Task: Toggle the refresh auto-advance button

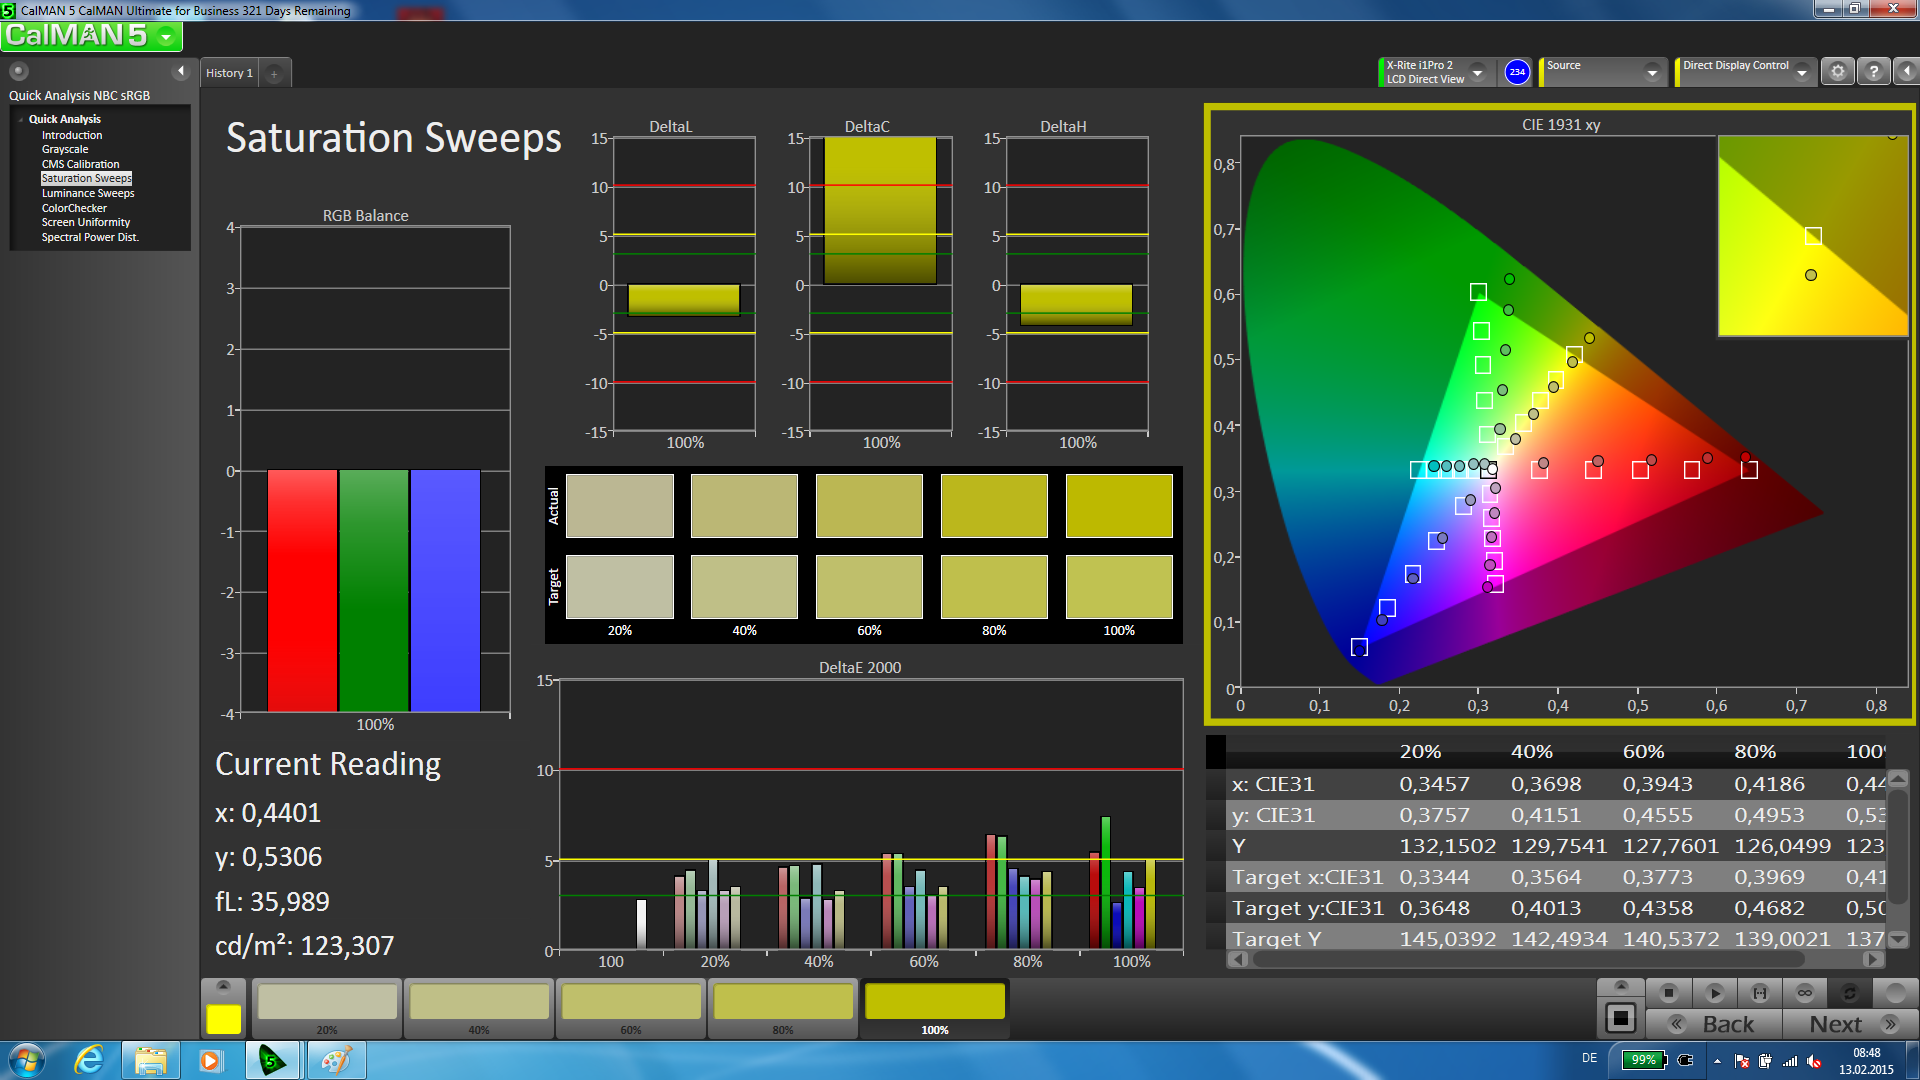Action: [1850, 993]
